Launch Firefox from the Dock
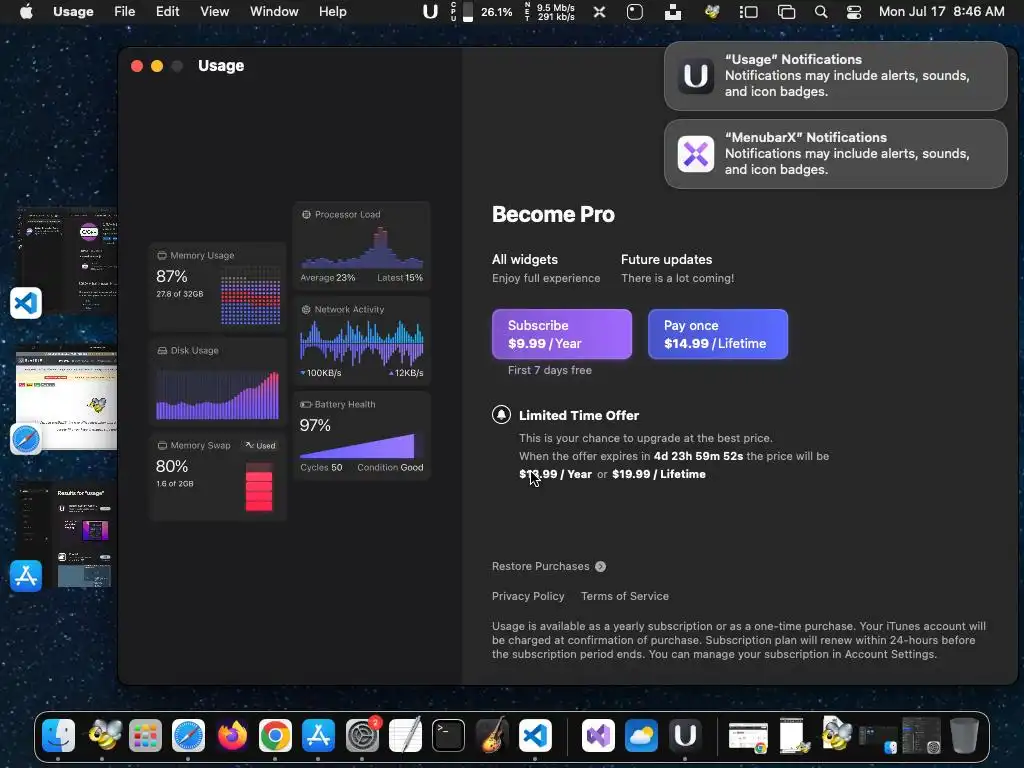The image size is (1024, 768). click(232, 735)
